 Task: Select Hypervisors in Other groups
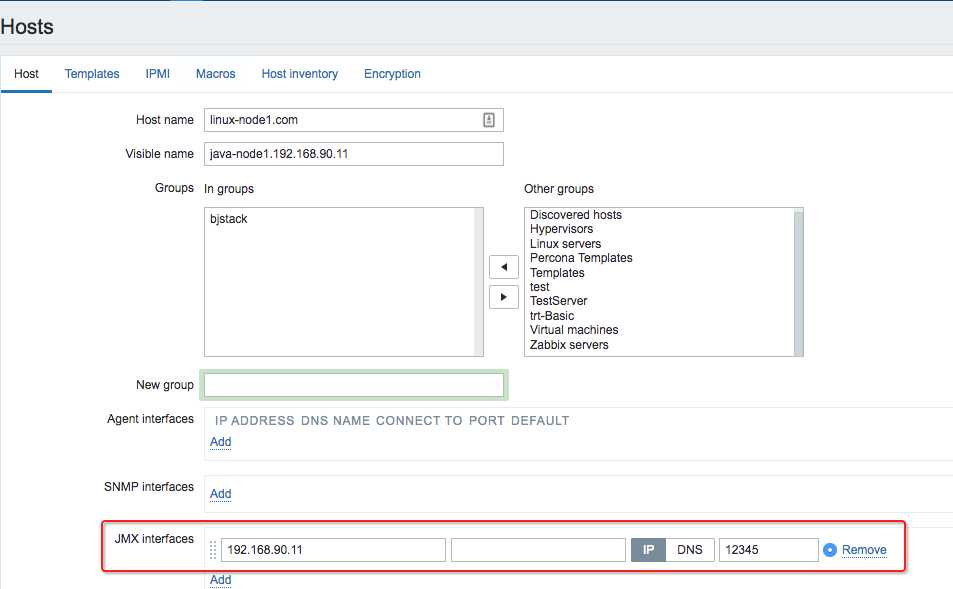[x=561, y=229]
